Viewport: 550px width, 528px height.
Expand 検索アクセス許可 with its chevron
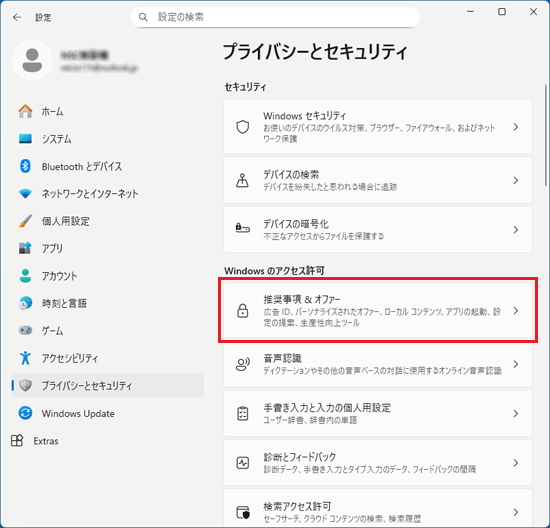click(x=516, y=512)
